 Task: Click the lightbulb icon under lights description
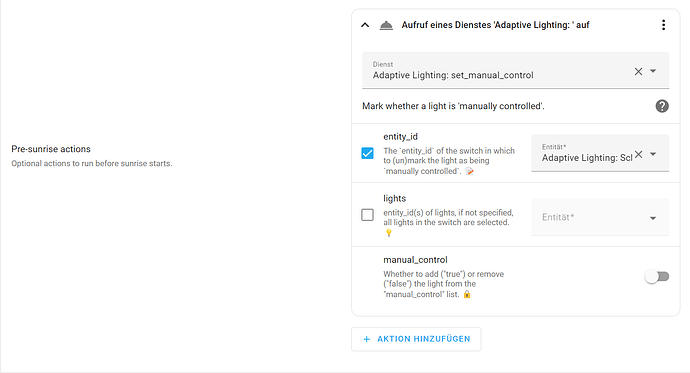pos(389,233)
